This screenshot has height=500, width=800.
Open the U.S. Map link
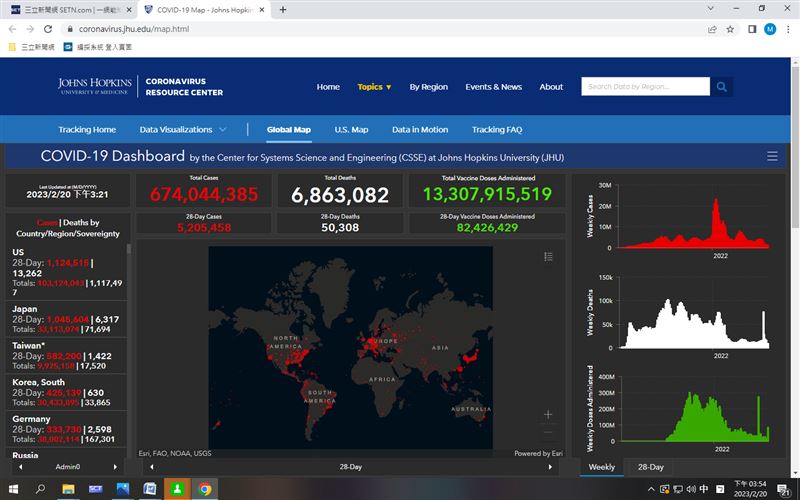pyautogui.click(x=351, y=130)
